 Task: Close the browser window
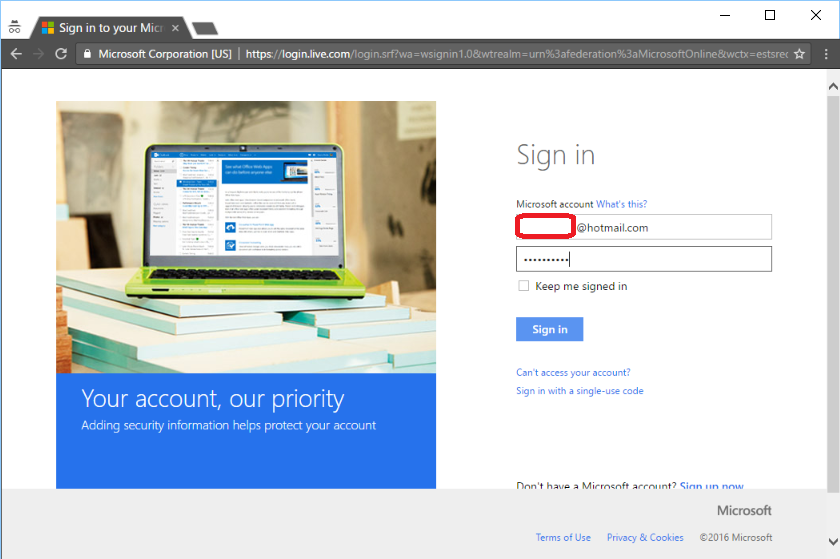816,15
